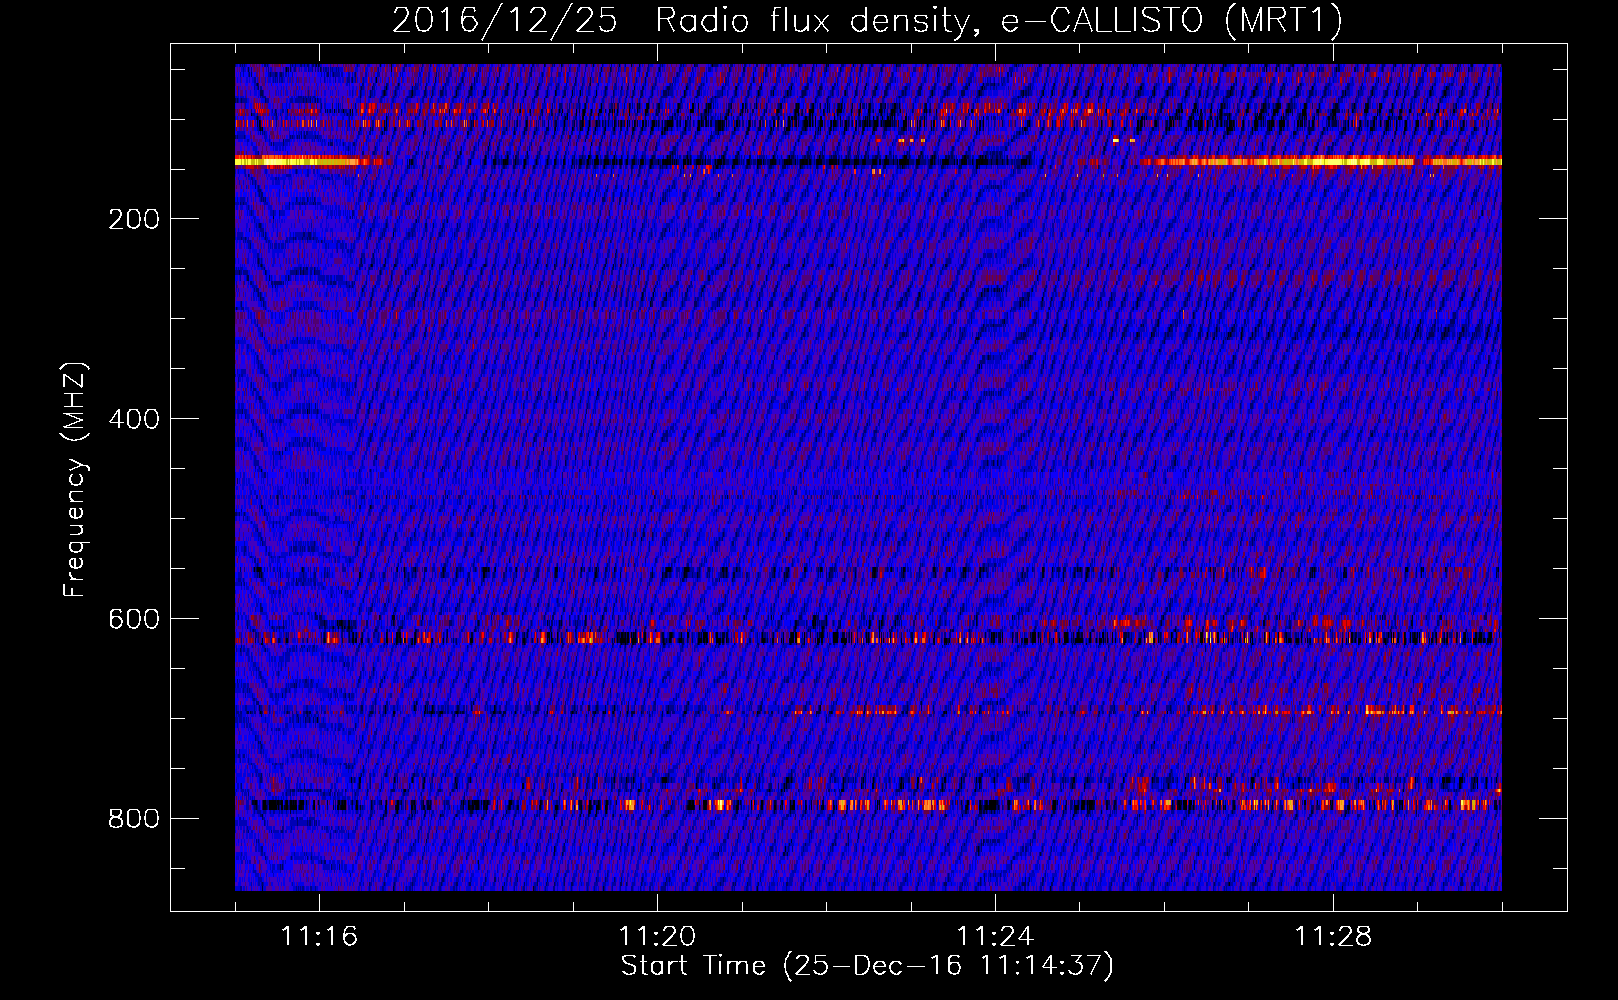Click the 11:20 time tick label
The height and width of the screenshot is (1000, 1618).
pyautogui.click(x=657, y=936)
